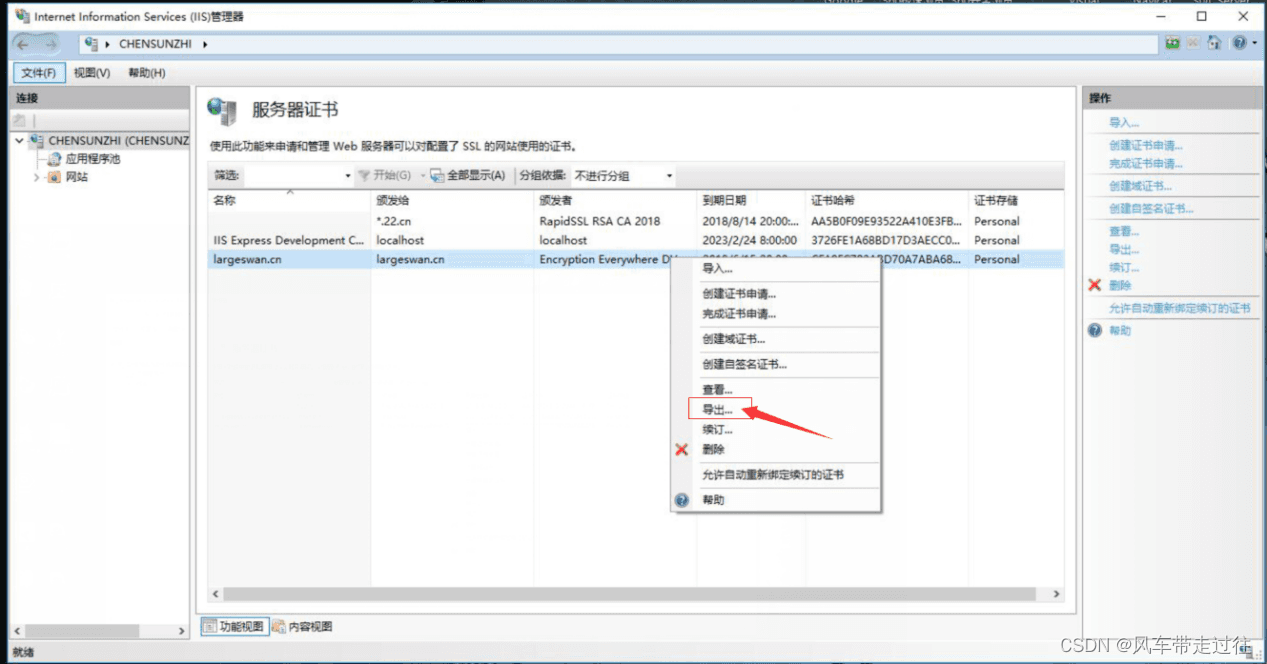Click 创建自签名证书 link in Actions pane
This screenshot has width=1267, height=664.
(1150, 209)
